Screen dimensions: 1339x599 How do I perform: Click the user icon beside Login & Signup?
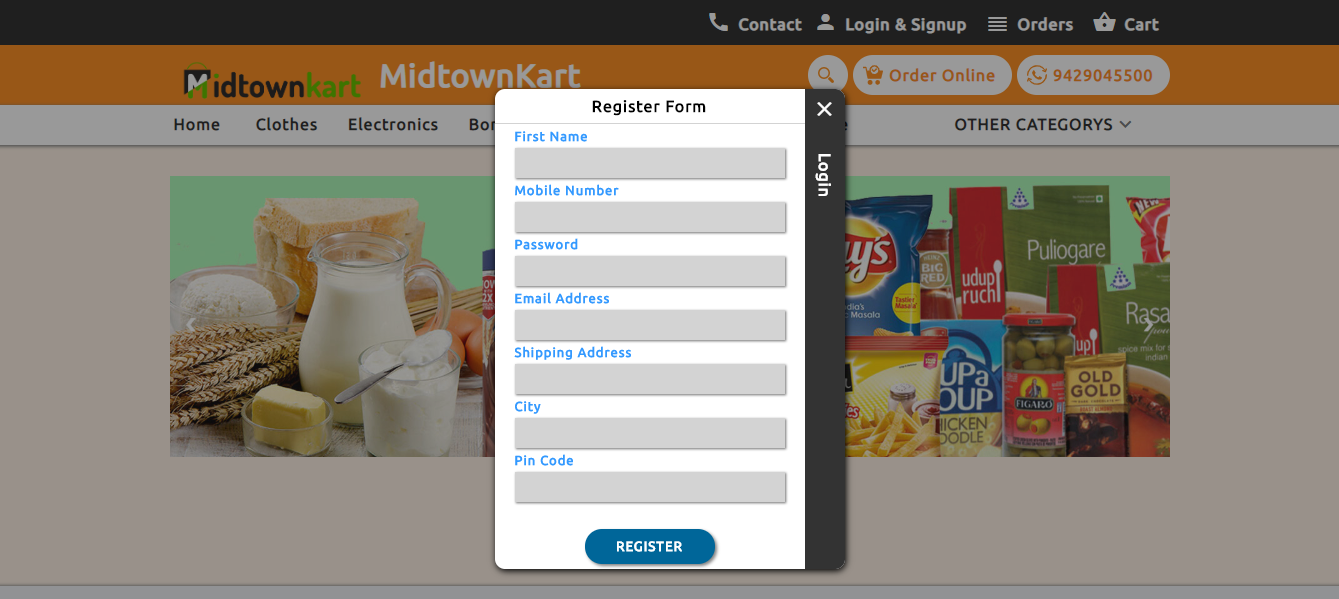825,22
